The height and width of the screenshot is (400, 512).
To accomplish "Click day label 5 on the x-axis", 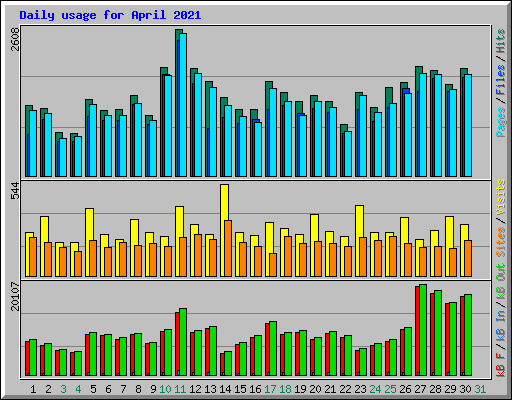I will click(93, 389).
